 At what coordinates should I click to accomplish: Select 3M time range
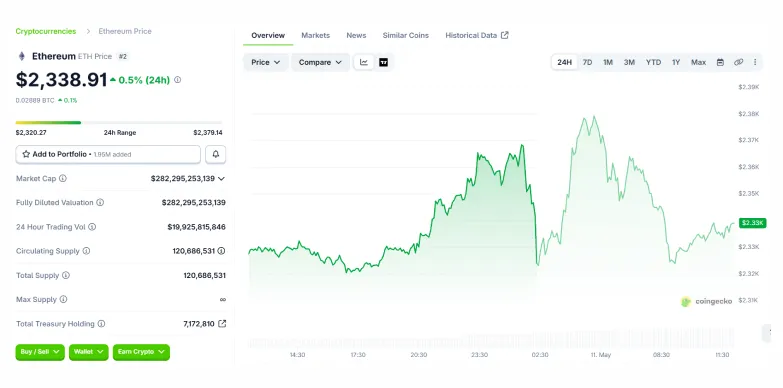(x=629, y=62)
